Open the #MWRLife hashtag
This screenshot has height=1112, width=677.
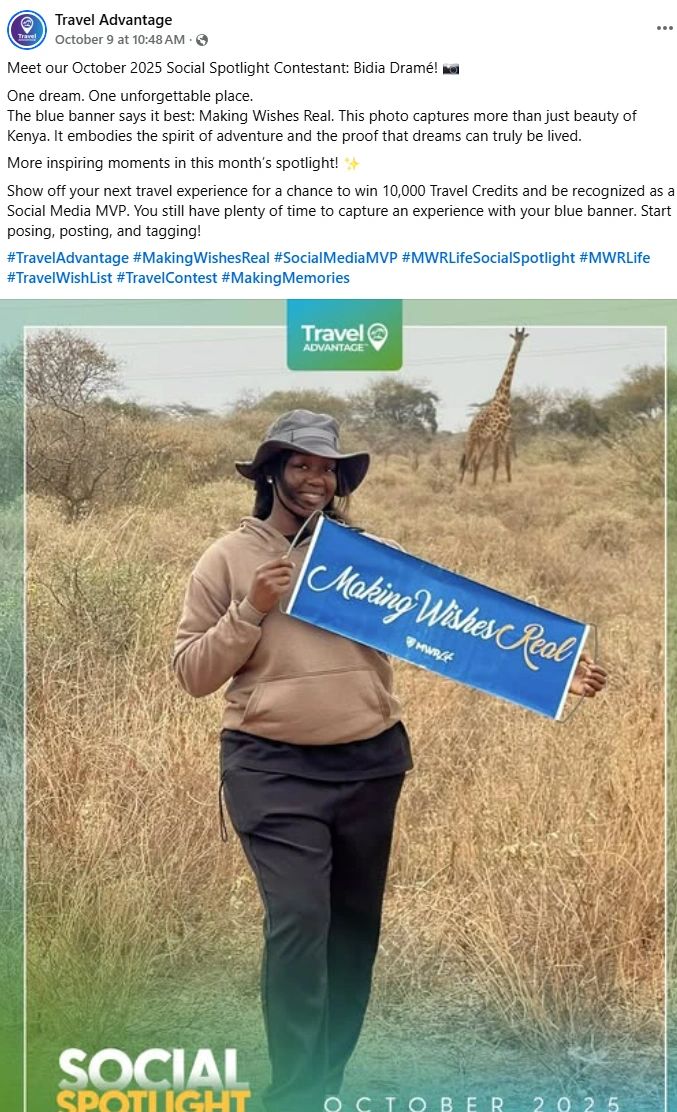point(615,257)
